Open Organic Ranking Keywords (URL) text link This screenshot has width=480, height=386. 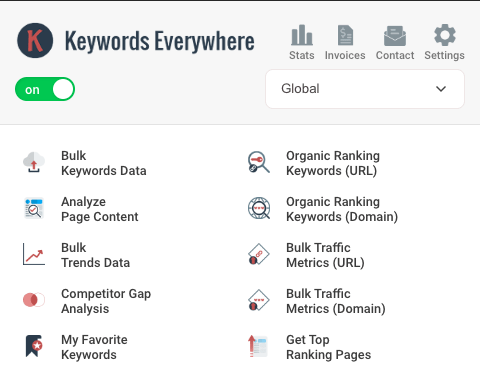tap(333, 163)
